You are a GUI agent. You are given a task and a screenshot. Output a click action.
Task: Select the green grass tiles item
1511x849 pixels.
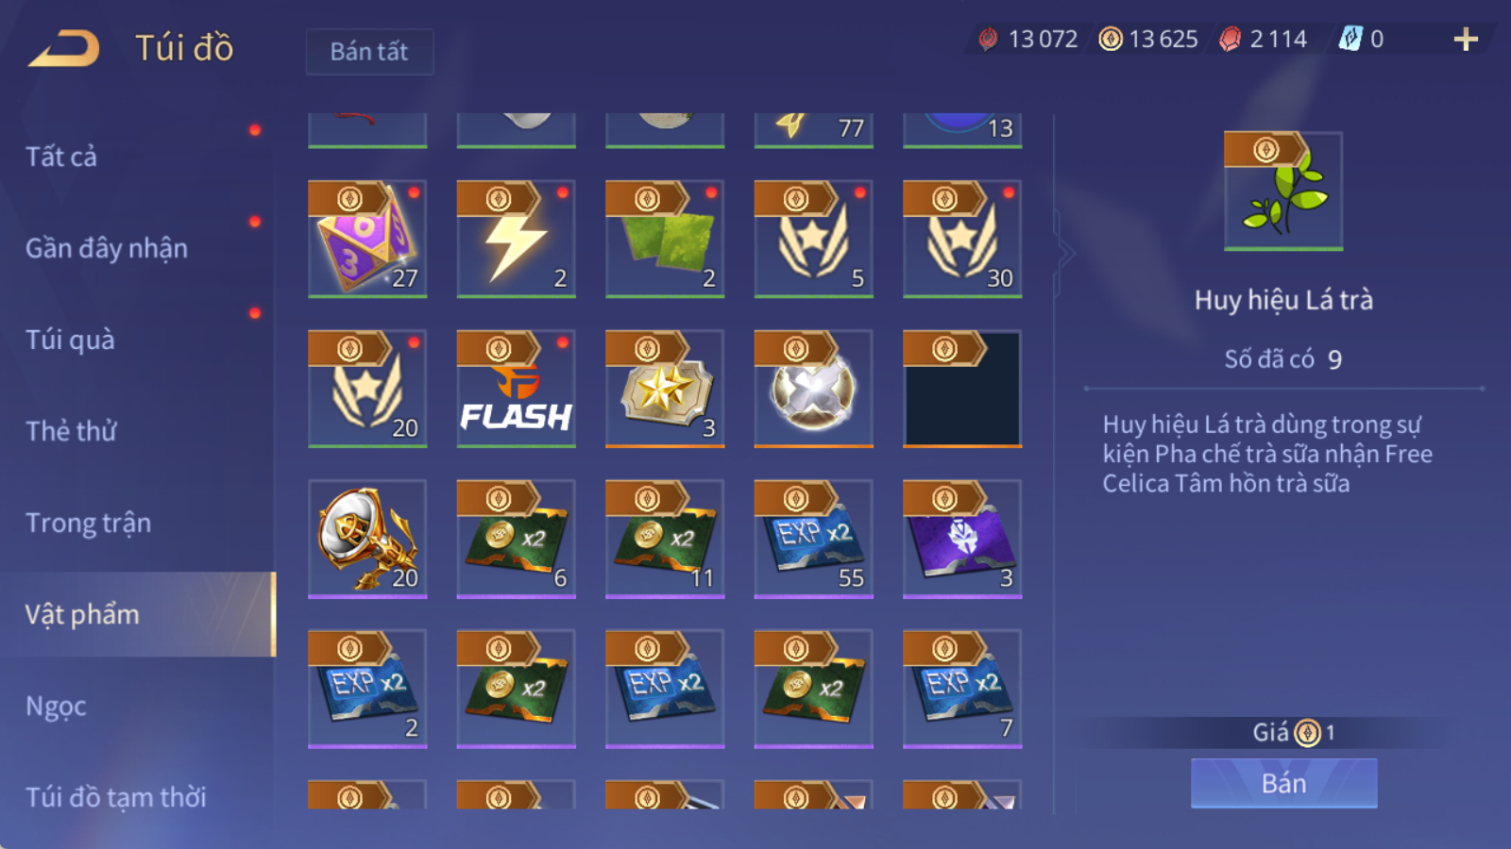click(665, 239)
